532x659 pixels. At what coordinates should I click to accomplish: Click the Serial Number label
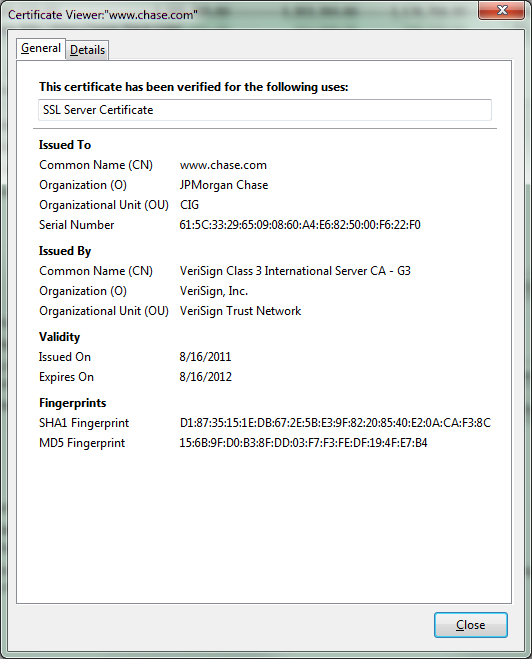click(x=76, y=225)
